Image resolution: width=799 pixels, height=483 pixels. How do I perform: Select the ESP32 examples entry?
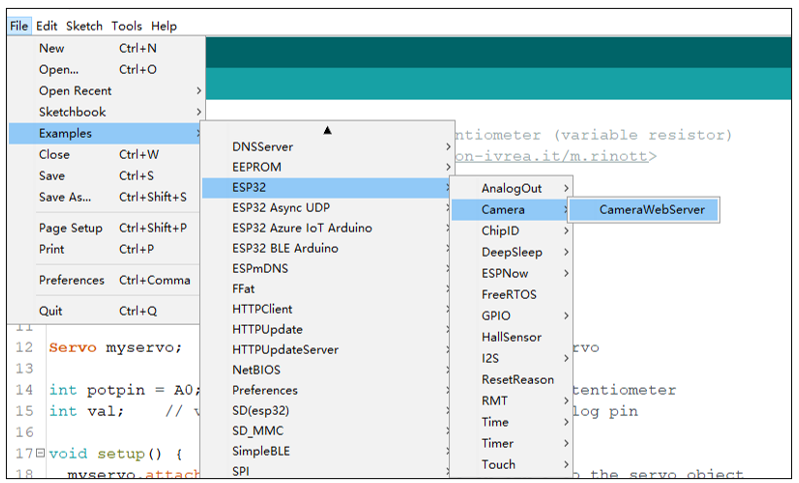326,187
